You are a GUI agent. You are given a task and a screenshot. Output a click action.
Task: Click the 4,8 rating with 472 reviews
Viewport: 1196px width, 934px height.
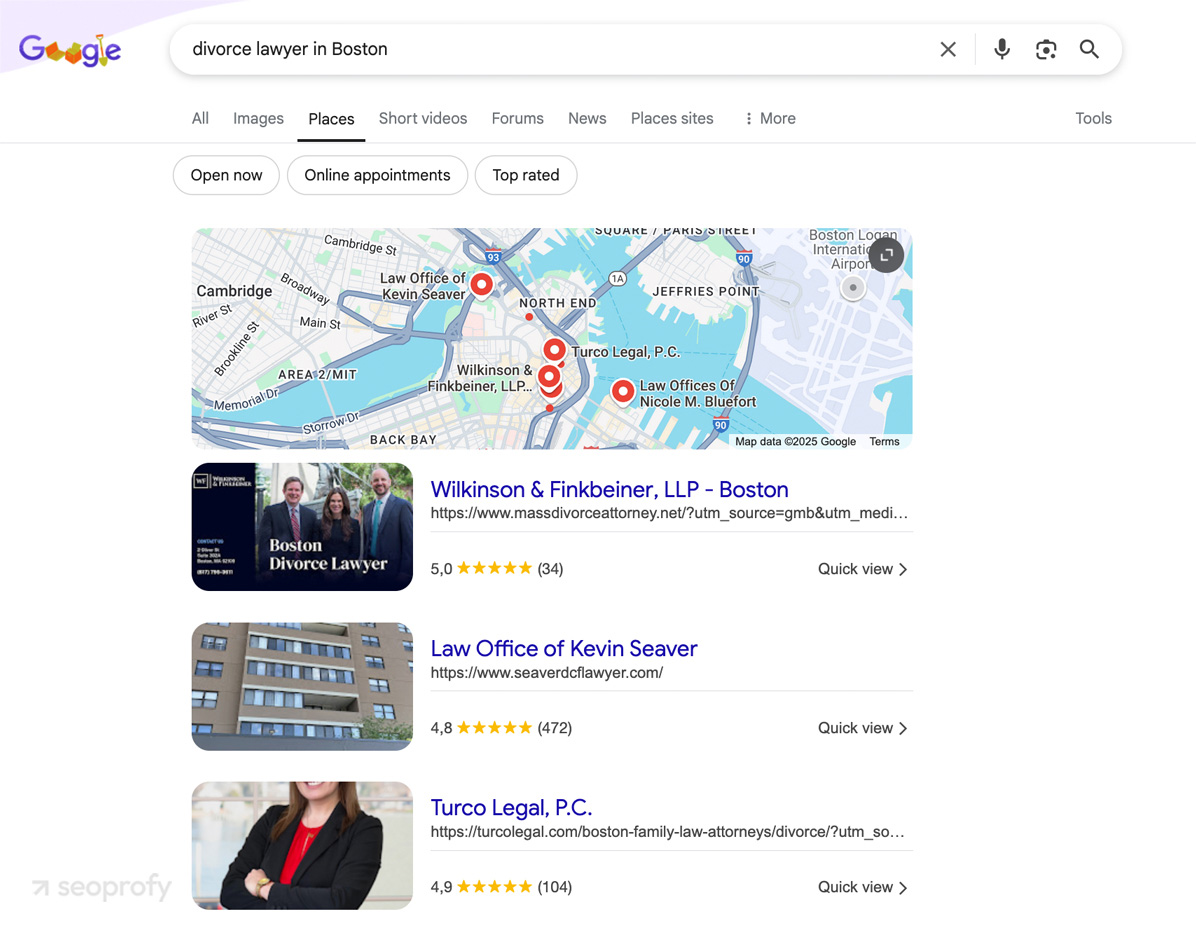(501, 728)
